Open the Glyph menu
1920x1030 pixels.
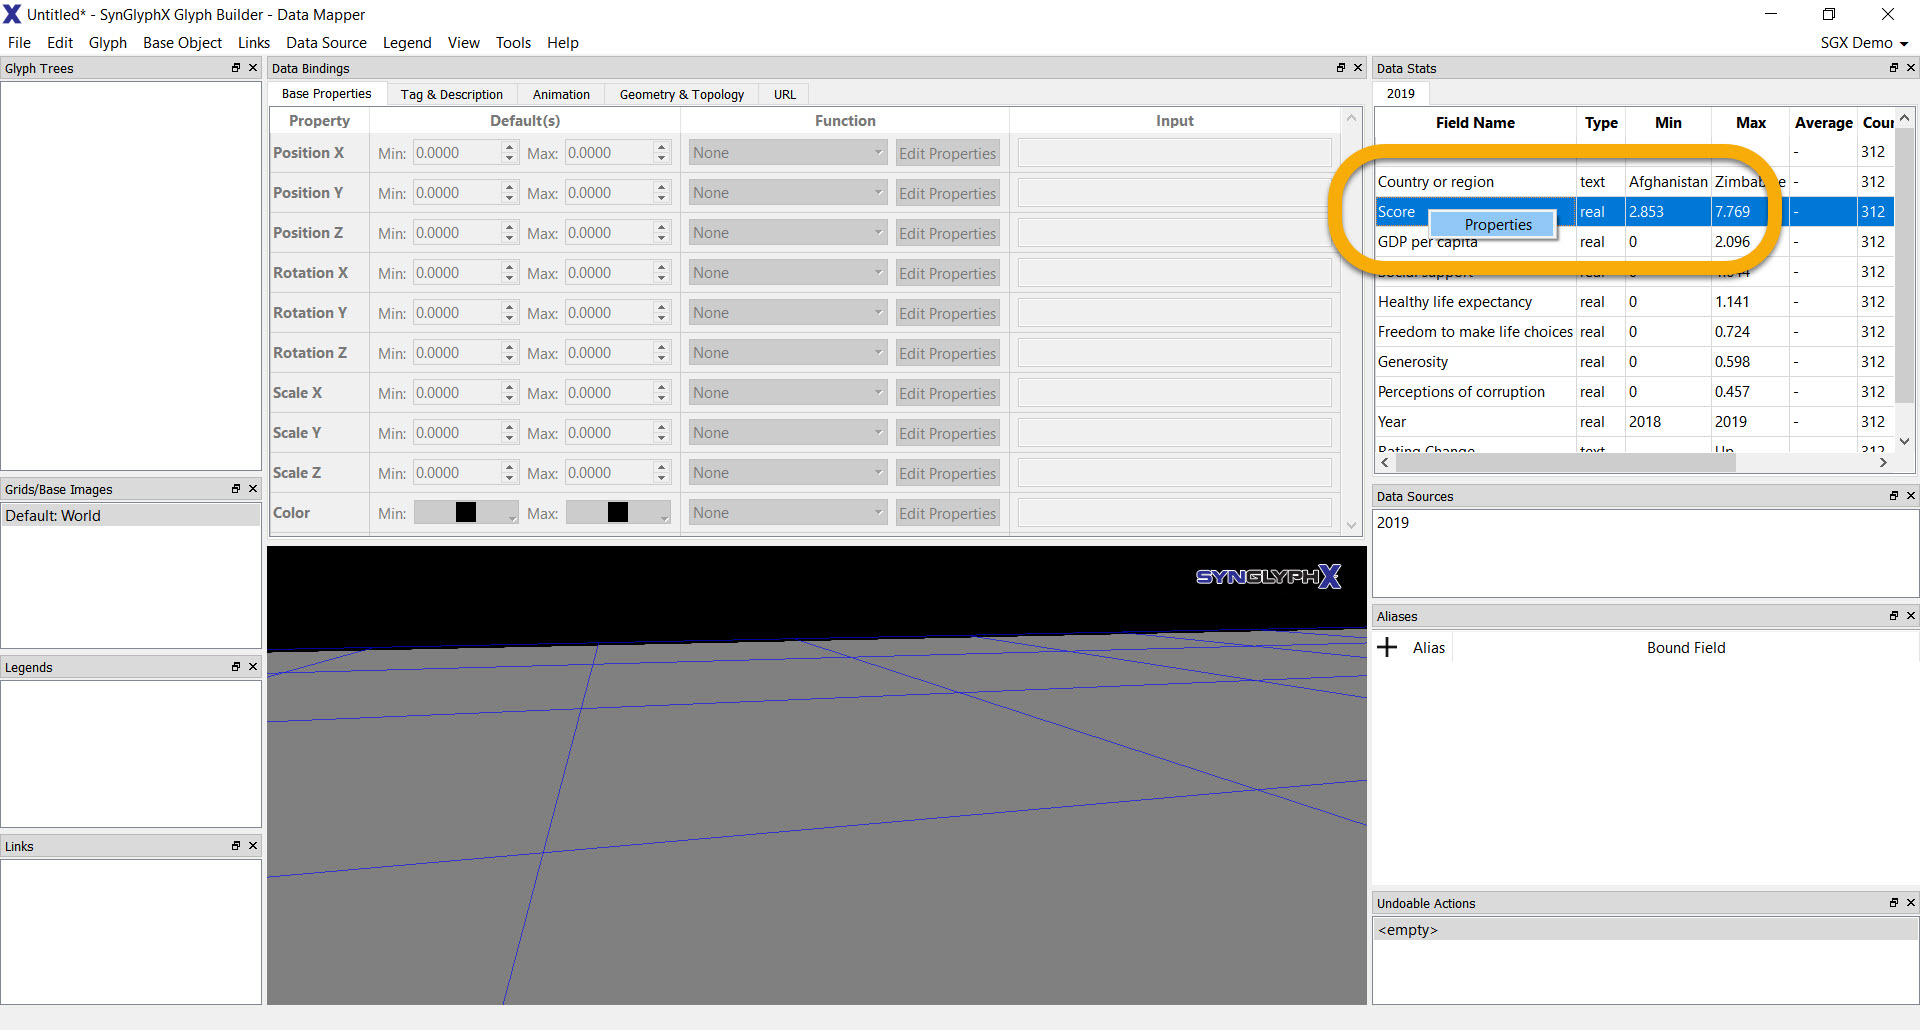(108, 43)
